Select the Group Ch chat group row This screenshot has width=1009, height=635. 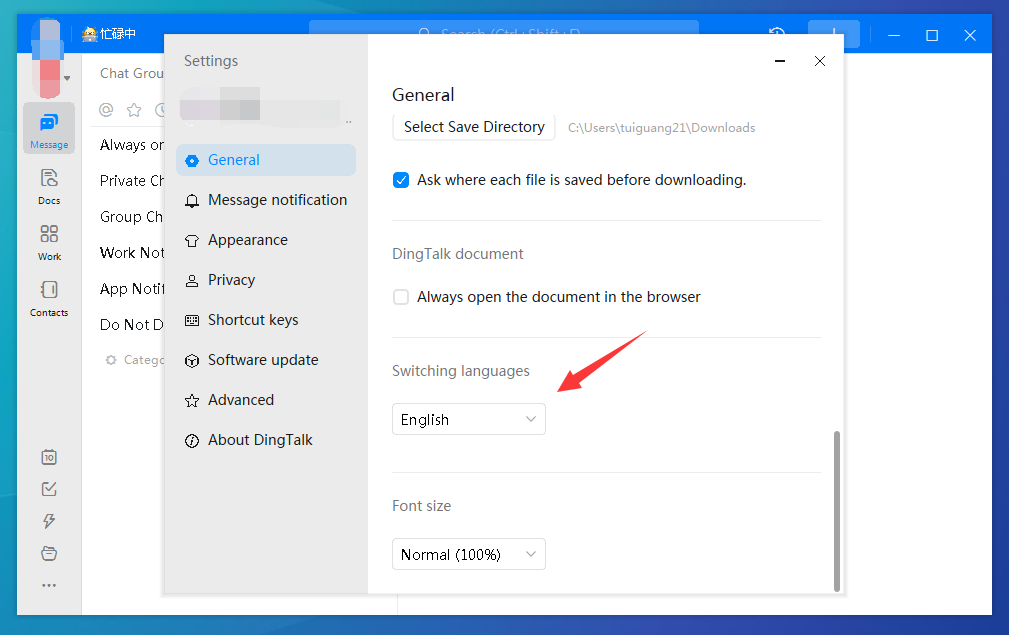coord(131,217)
